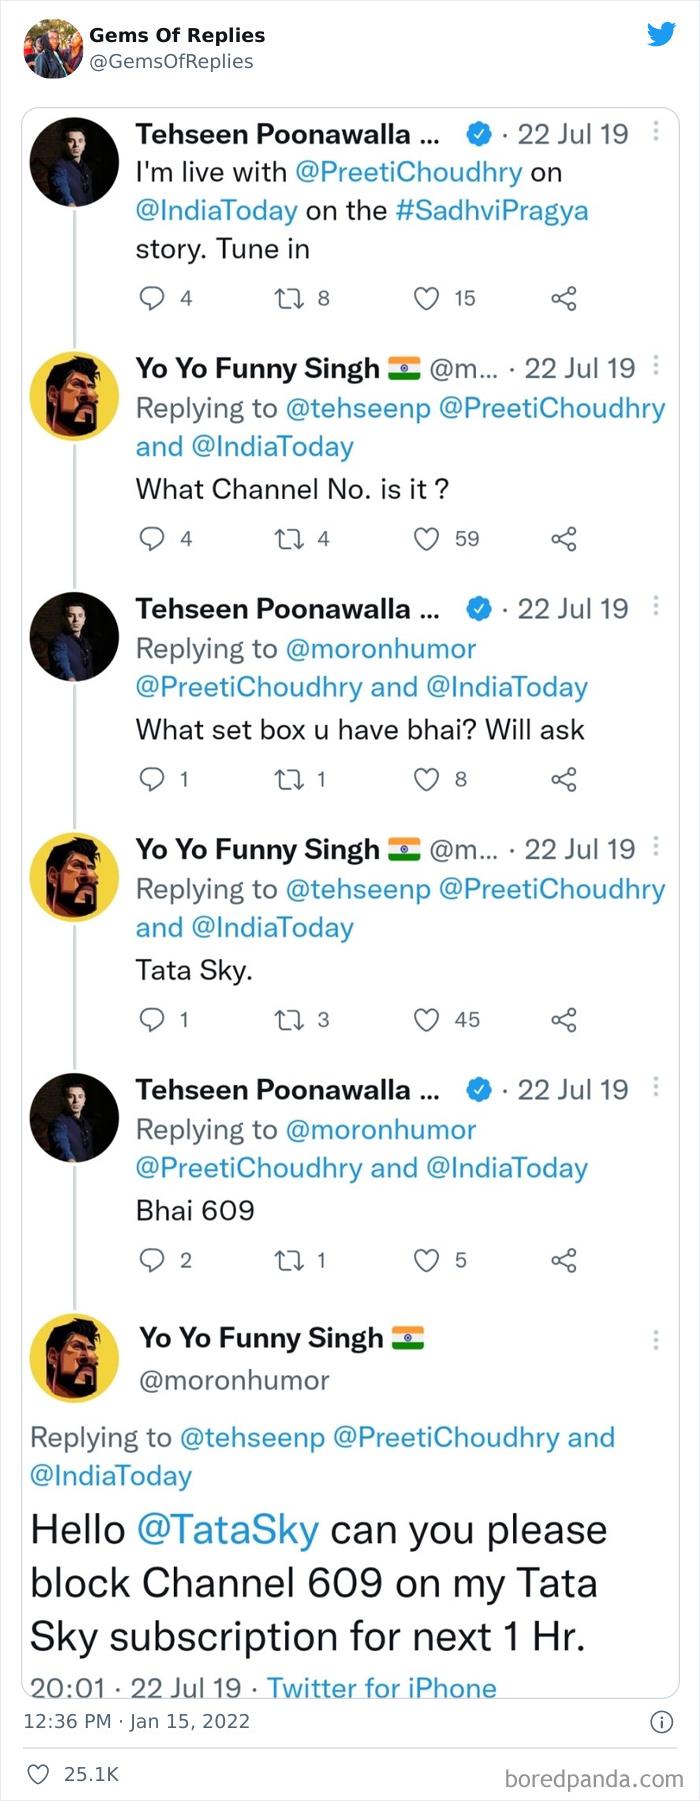Screen dimensions: 700x1801
Task: Like the embedded tweet with 25.1K likes
Action: pos(38,1774)
